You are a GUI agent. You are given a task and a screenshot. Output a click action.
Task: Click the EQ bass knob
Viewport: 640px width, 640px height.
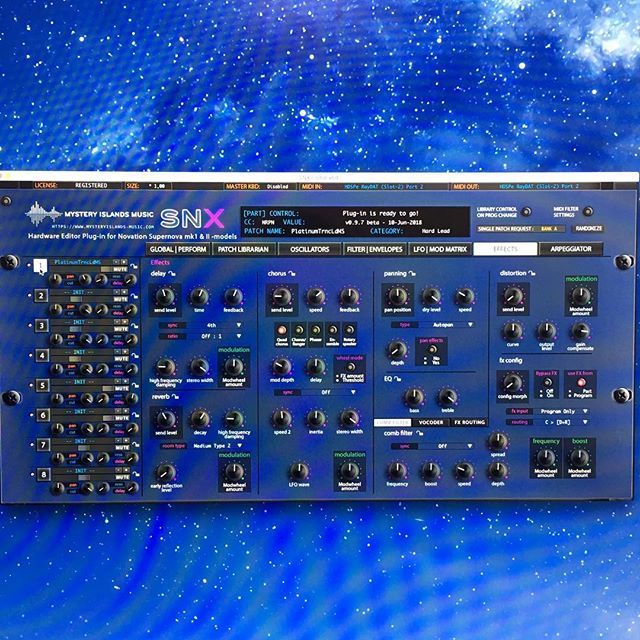(x=414, y=397)
